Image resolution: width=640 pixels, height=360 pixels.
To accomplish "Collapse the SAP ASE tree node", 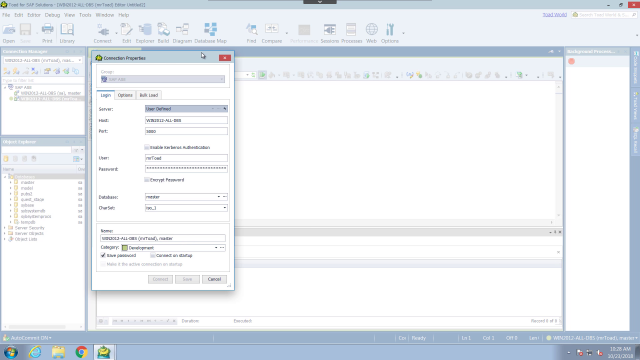I will click(5, 87).
